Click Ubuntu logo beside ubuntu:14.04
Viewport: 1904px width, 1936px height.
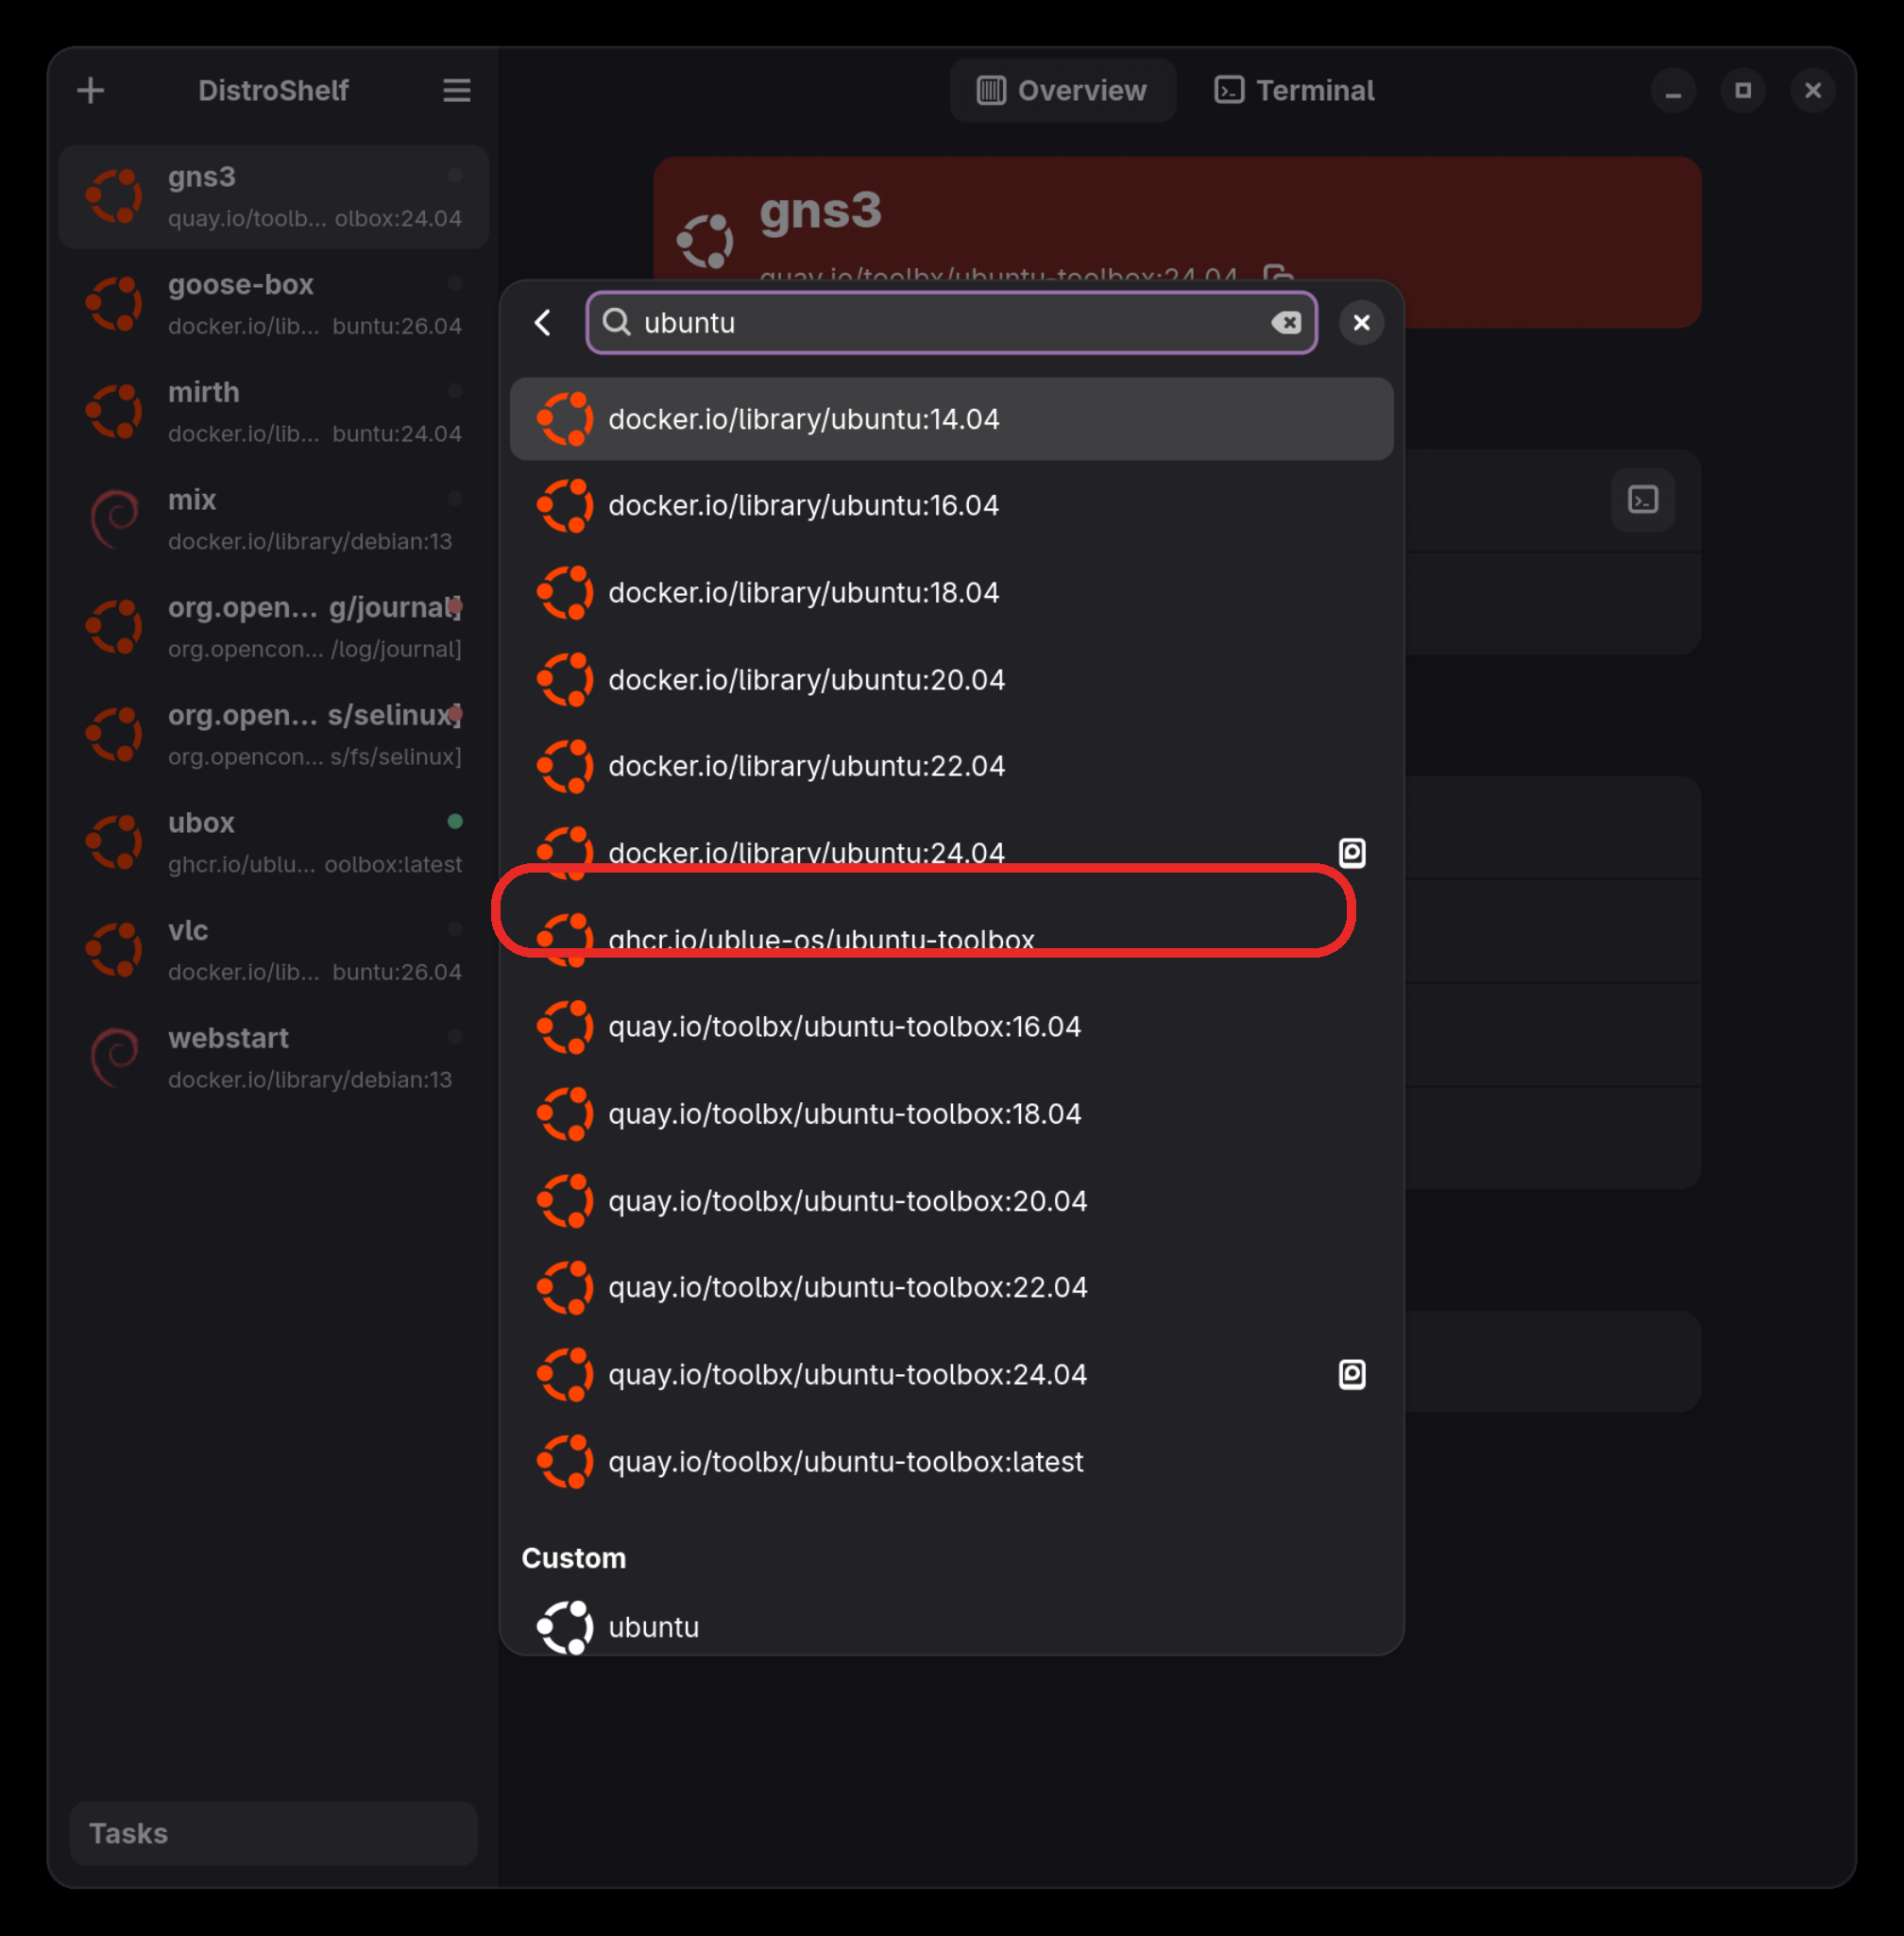[x=565, y=419]
